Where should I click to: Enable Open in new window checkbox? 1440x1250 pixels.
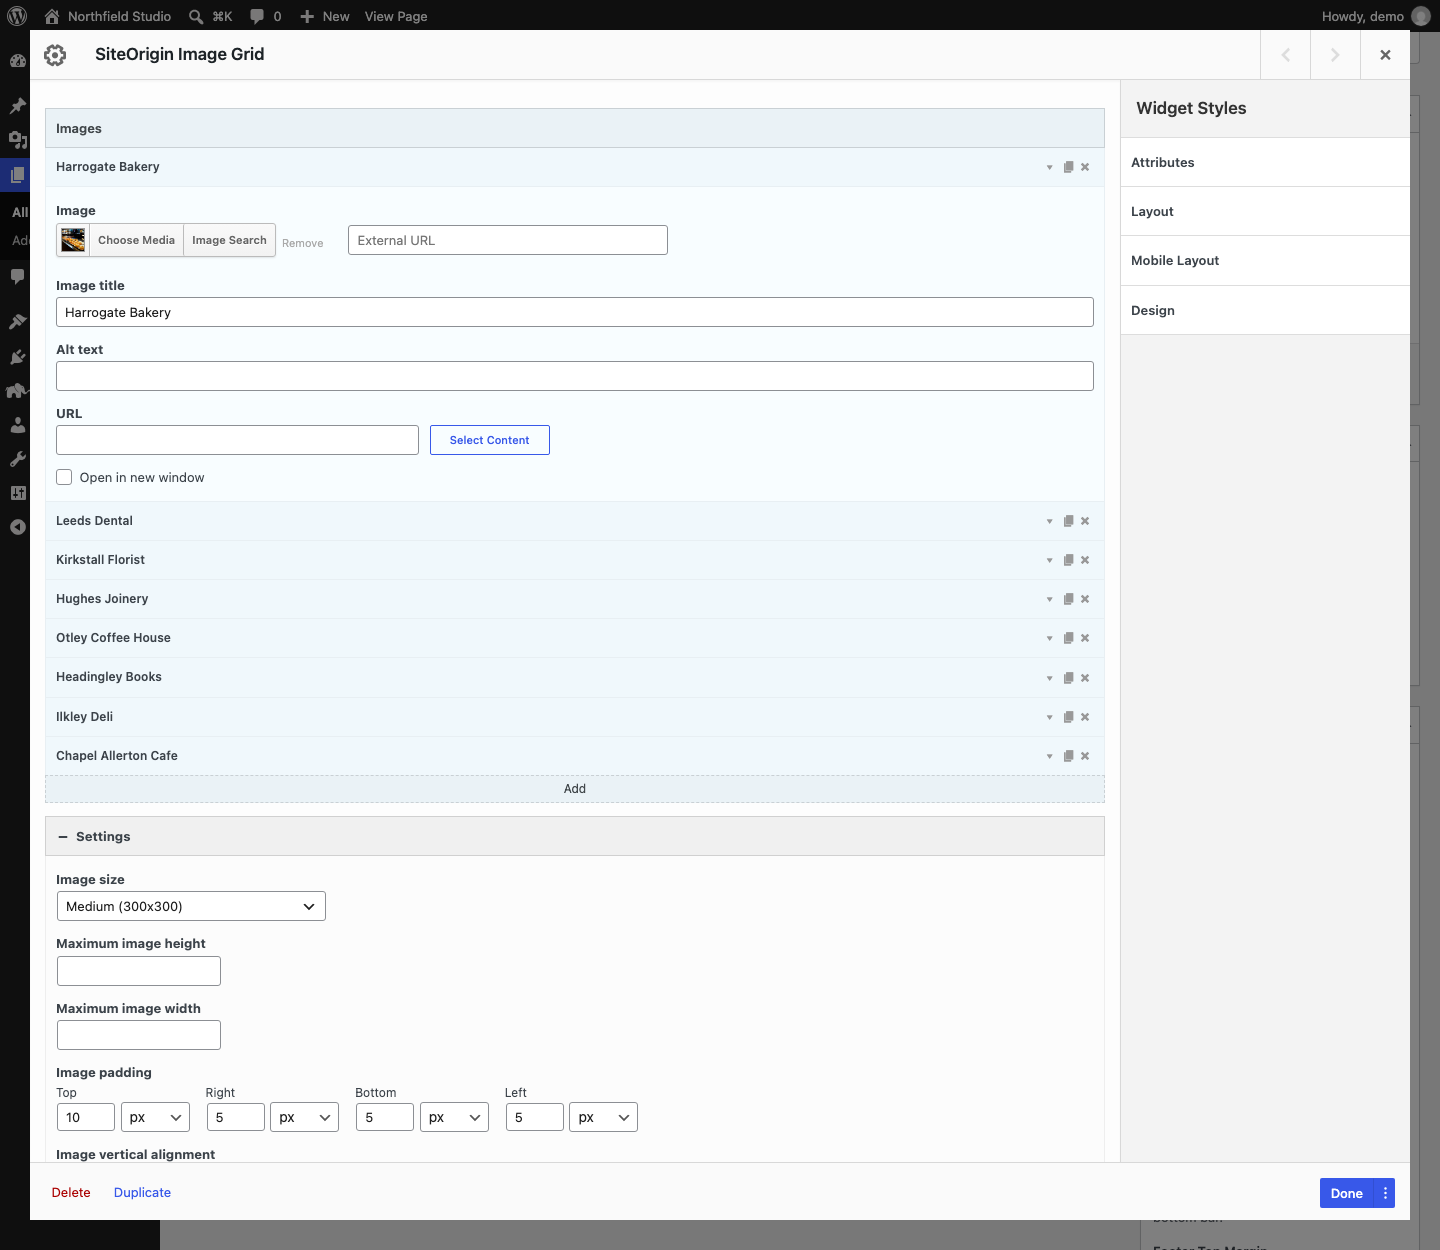click(x=64, y=477)
